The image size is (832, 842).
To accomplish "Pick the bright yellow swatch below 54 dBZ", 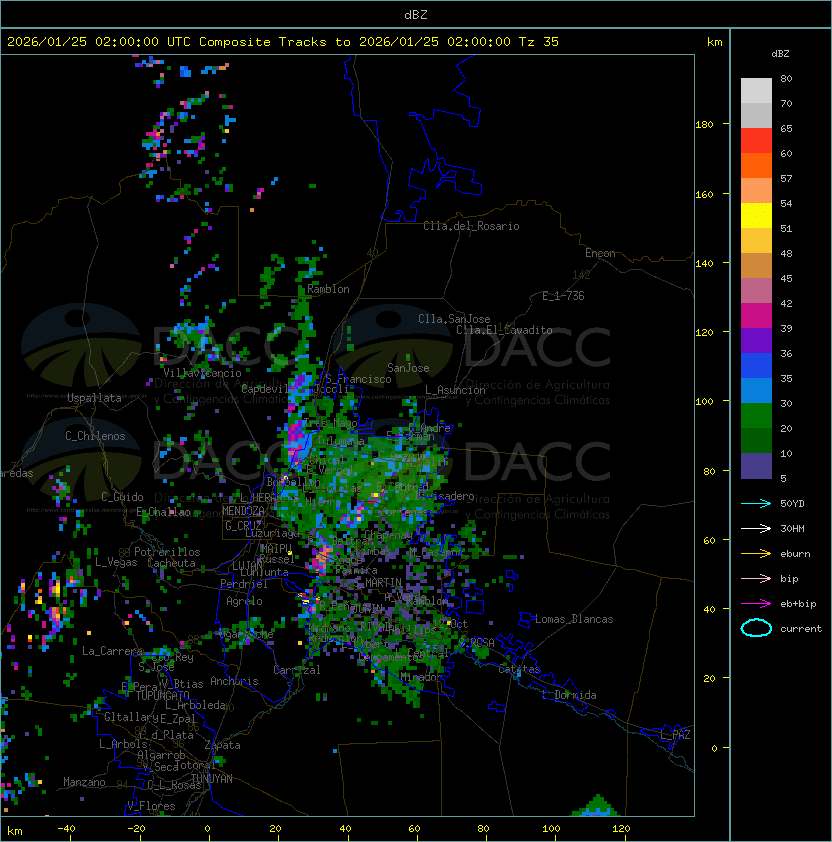I will [756, 216].
